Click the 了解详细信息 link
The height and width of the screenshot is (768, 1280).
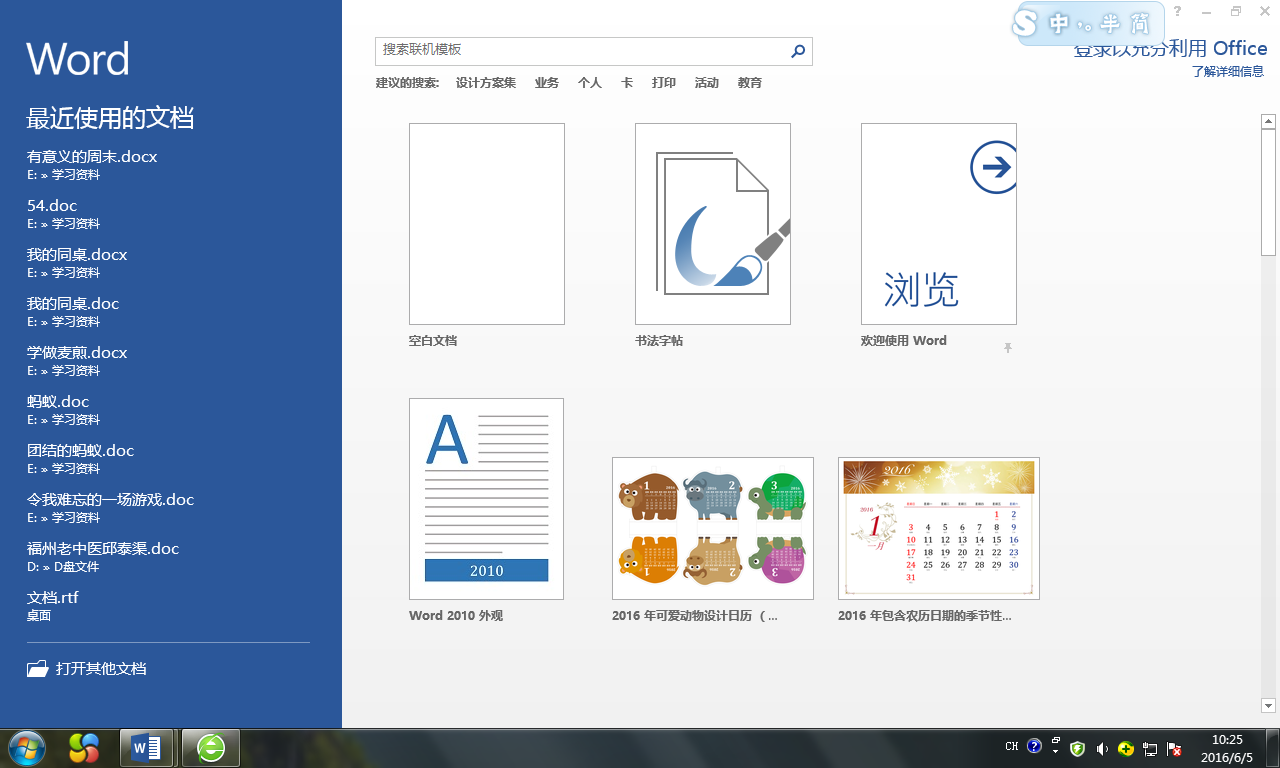1228,72
